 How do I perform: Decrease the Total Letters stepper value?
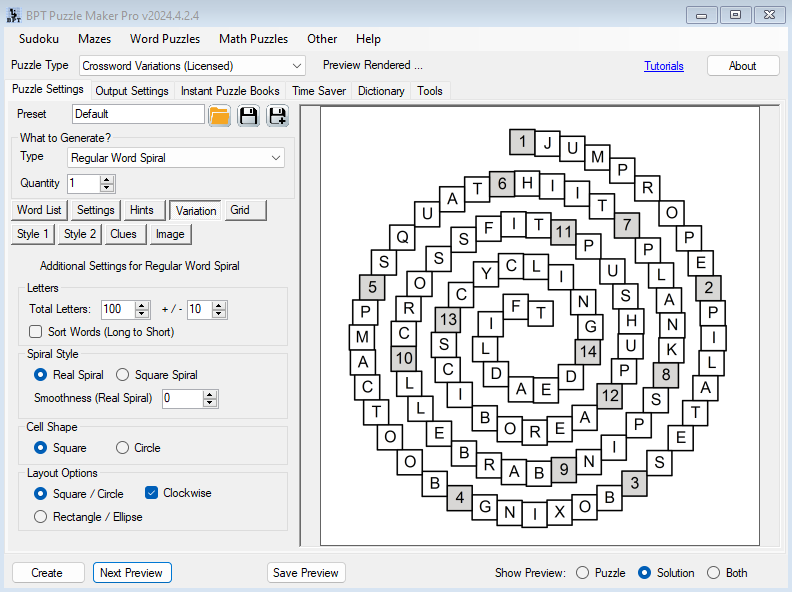(141, 314)
